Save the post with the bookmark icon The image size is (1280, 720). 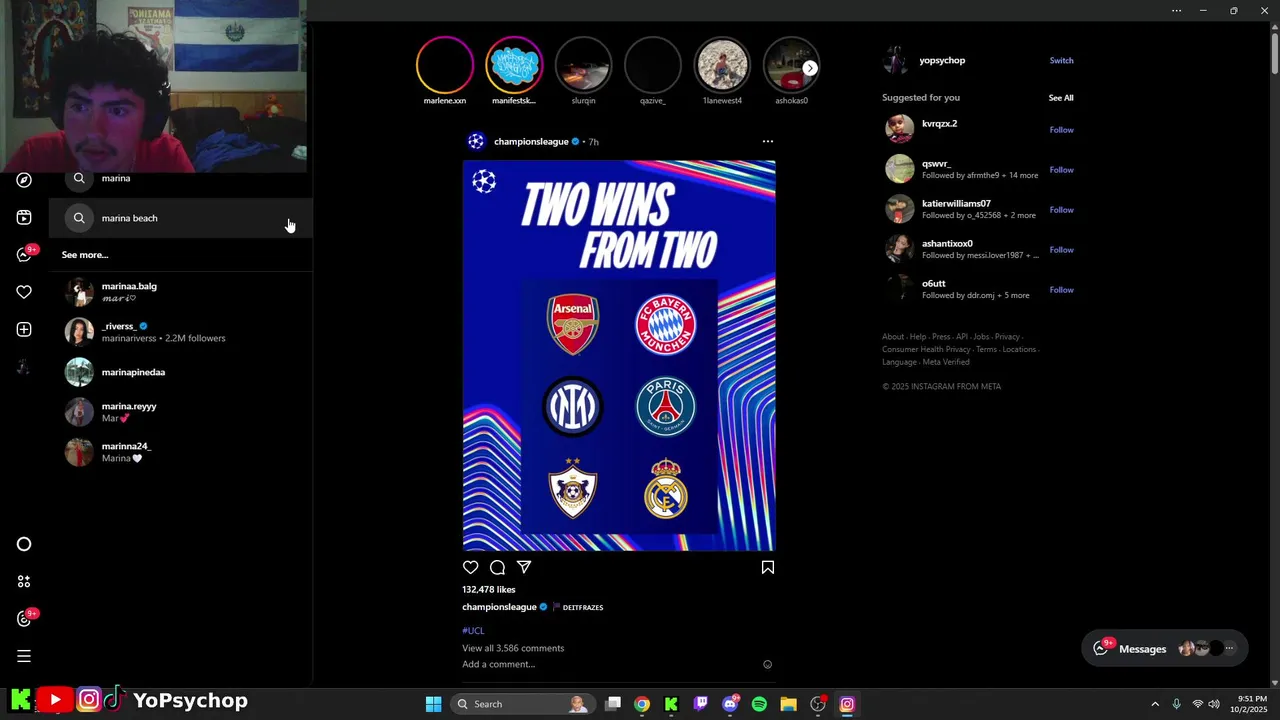[768, 567]
